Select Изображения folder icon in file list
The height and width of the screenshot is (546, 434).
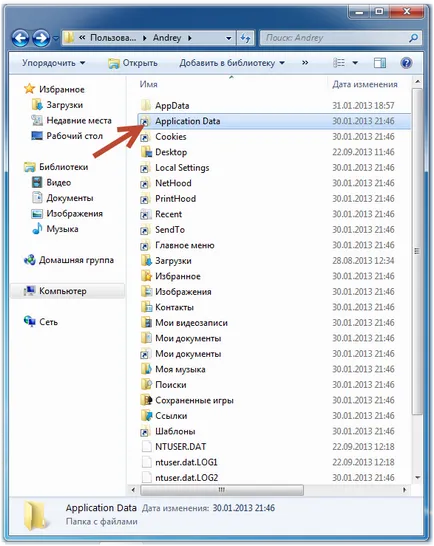point(146,291)
